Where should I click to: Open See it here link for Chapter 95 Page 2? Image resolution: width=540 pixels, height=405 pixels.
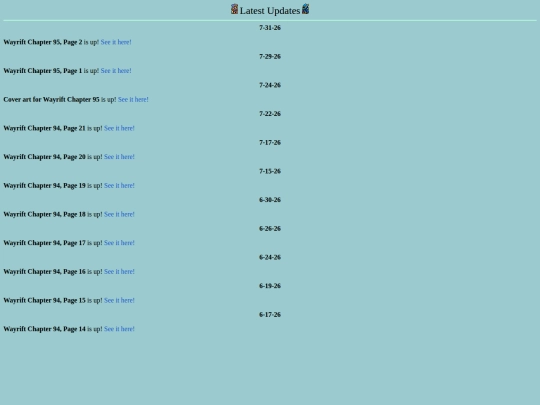click(x=116, y=42)
